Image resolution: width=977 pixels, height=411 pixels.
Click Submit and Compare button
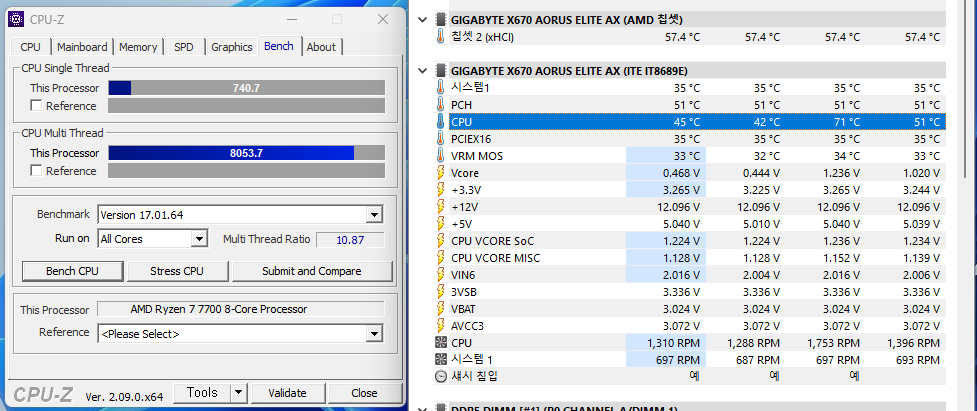tap(312, 272)
